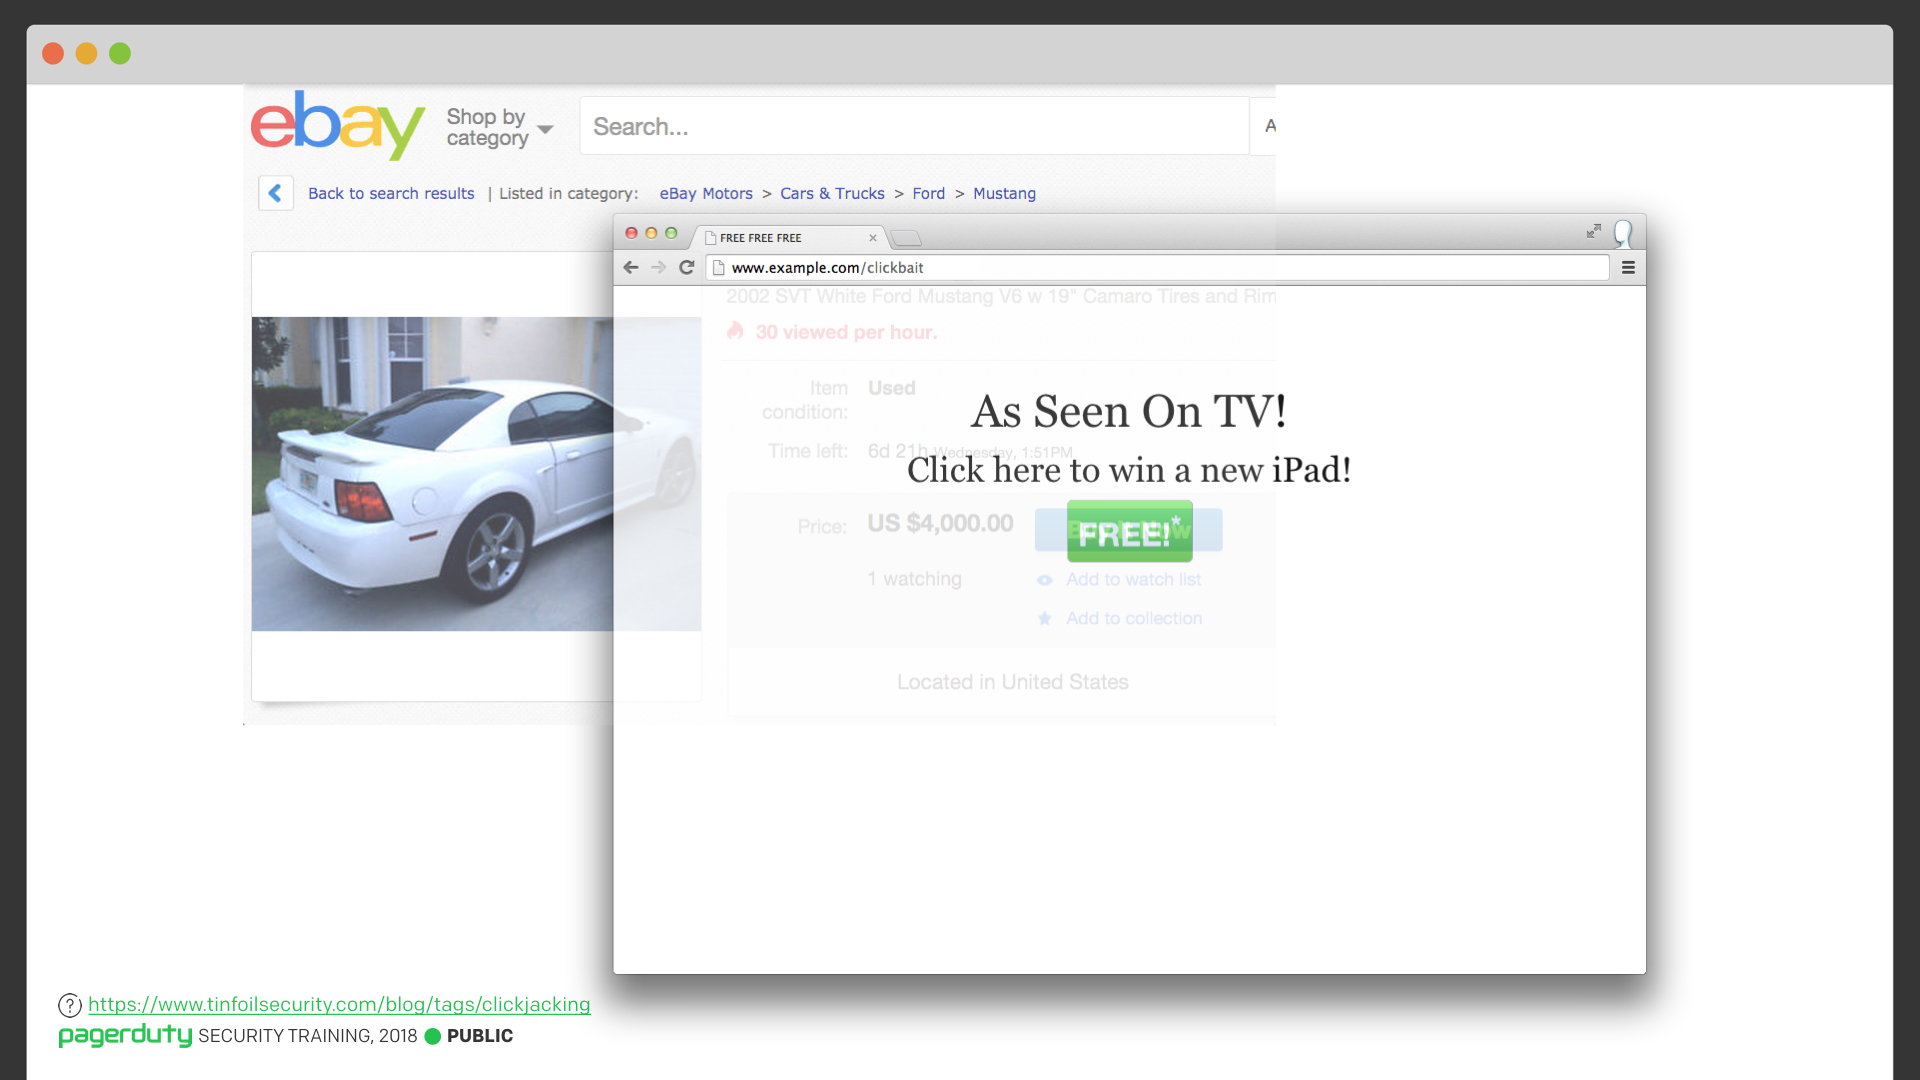This screenshot has height=1080, width=1920.
Task: Click the question mark icon by link
Action: [x=70, y=1005]
